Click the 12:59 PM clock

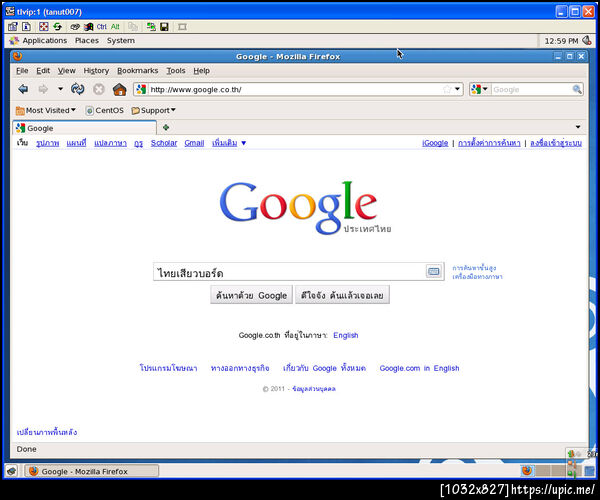[x=561, y=41]
